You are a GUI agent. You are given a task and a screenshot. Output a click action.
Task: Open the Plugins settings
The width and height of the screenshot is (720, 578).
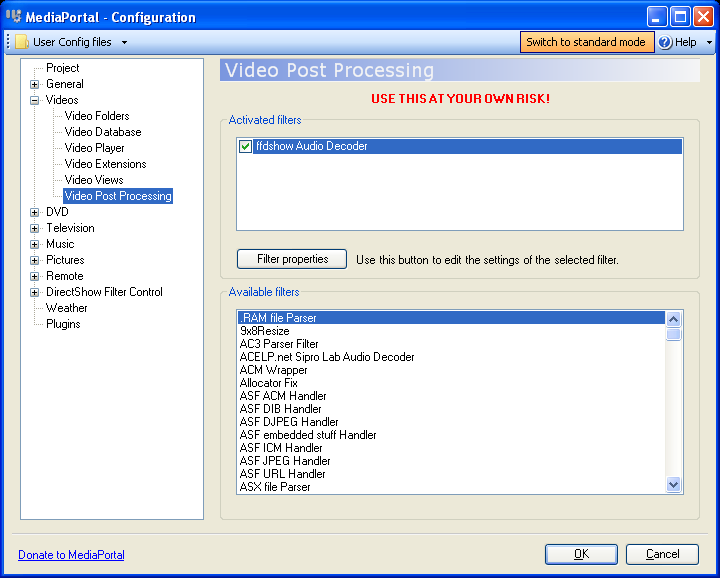pos(63,324)
